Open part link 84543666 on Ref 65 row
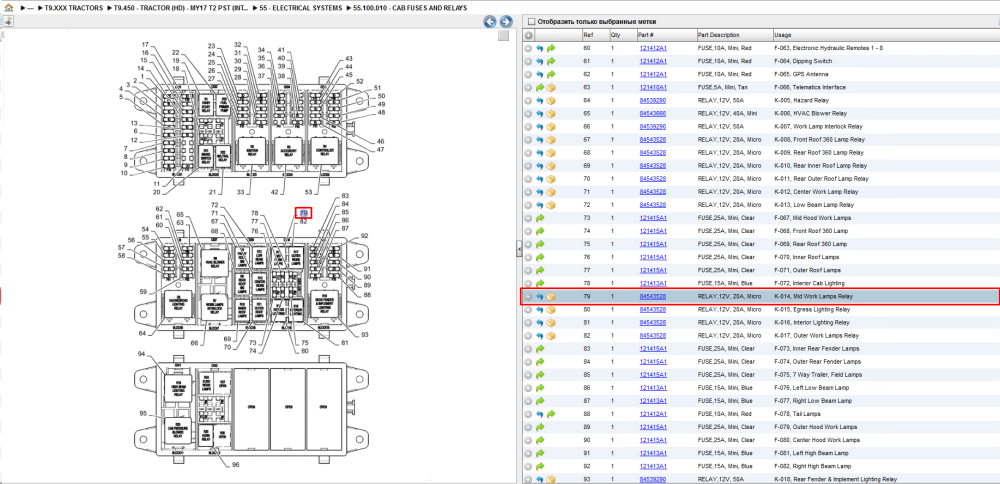This screenshot has height=484, width=1000. 653,114
